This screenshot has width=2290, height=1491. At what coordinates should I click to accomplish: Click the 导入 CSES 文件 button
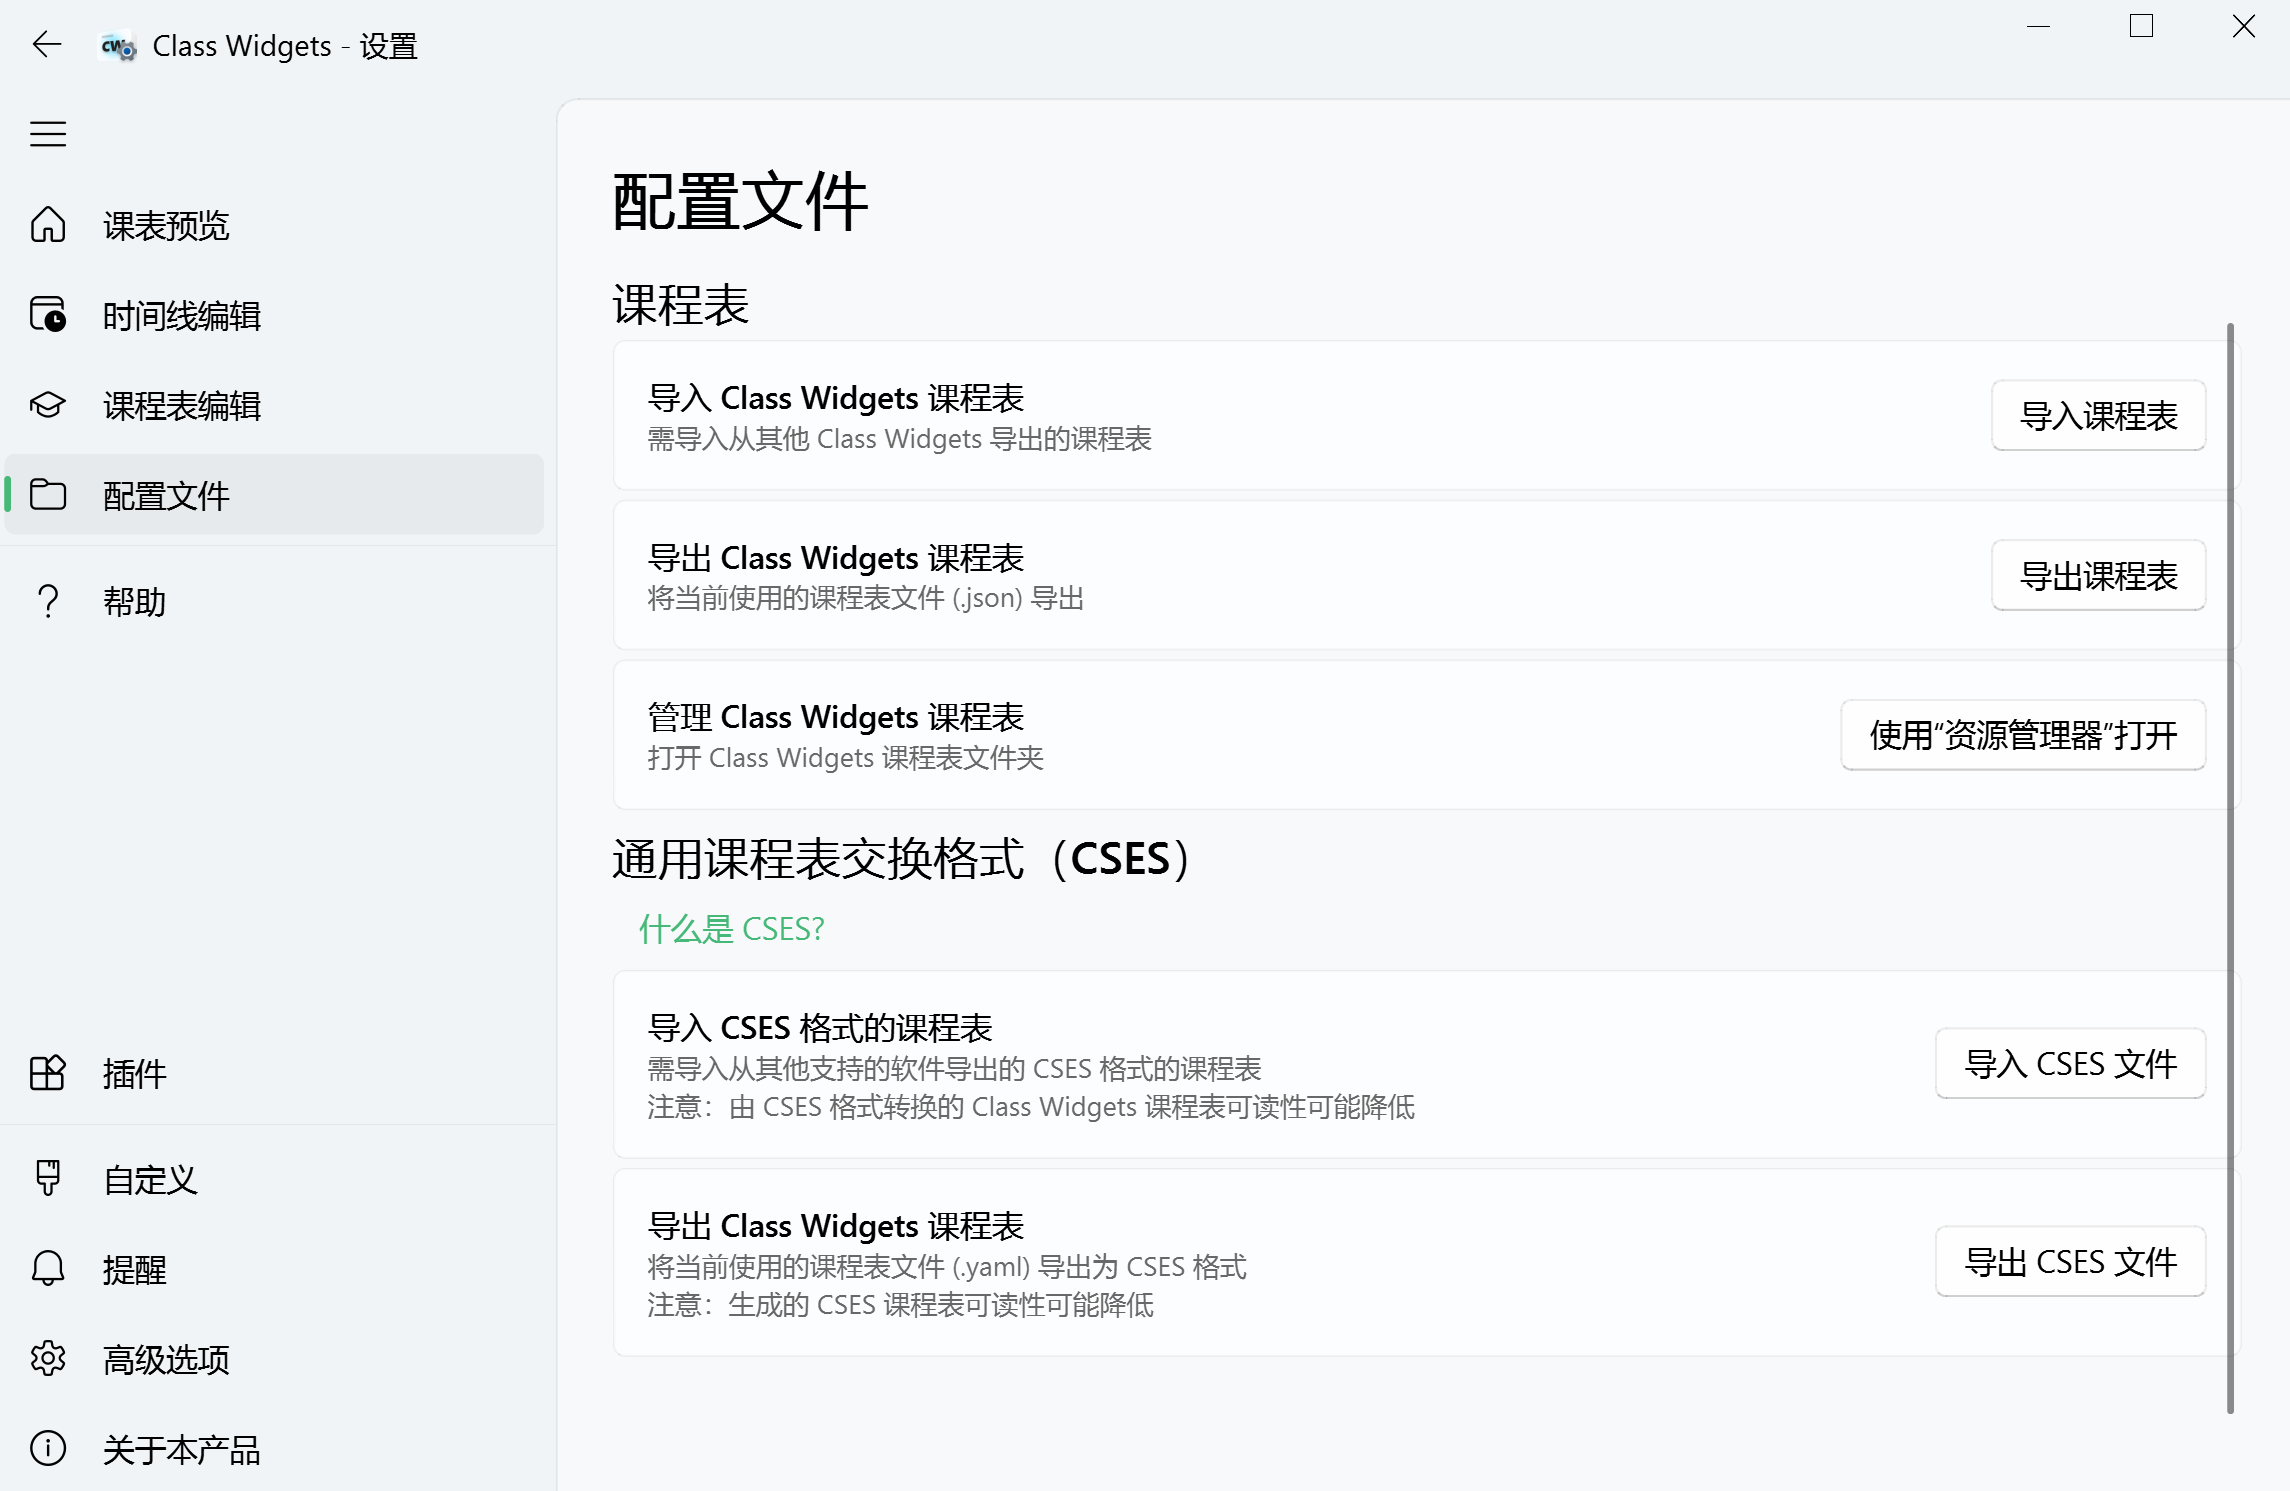[x=2070, y=1063]
